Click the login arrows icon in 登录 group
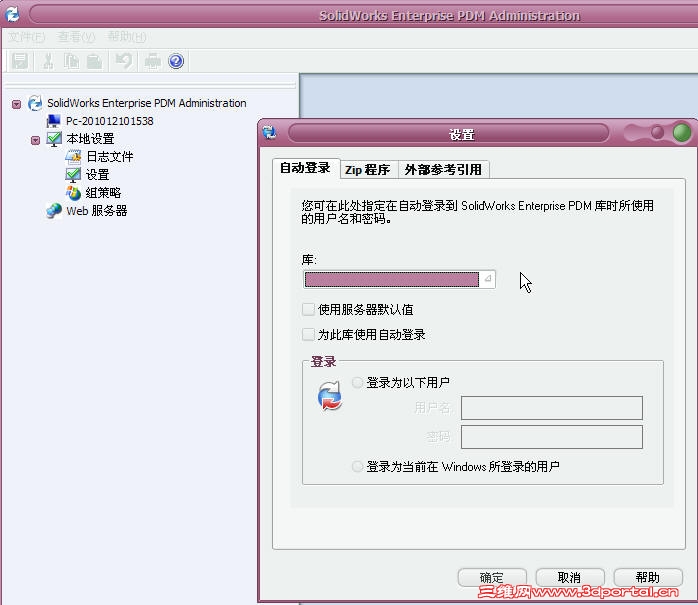Image resolution: width=698 pixels, height=605 pixels. tap(330, 395)
